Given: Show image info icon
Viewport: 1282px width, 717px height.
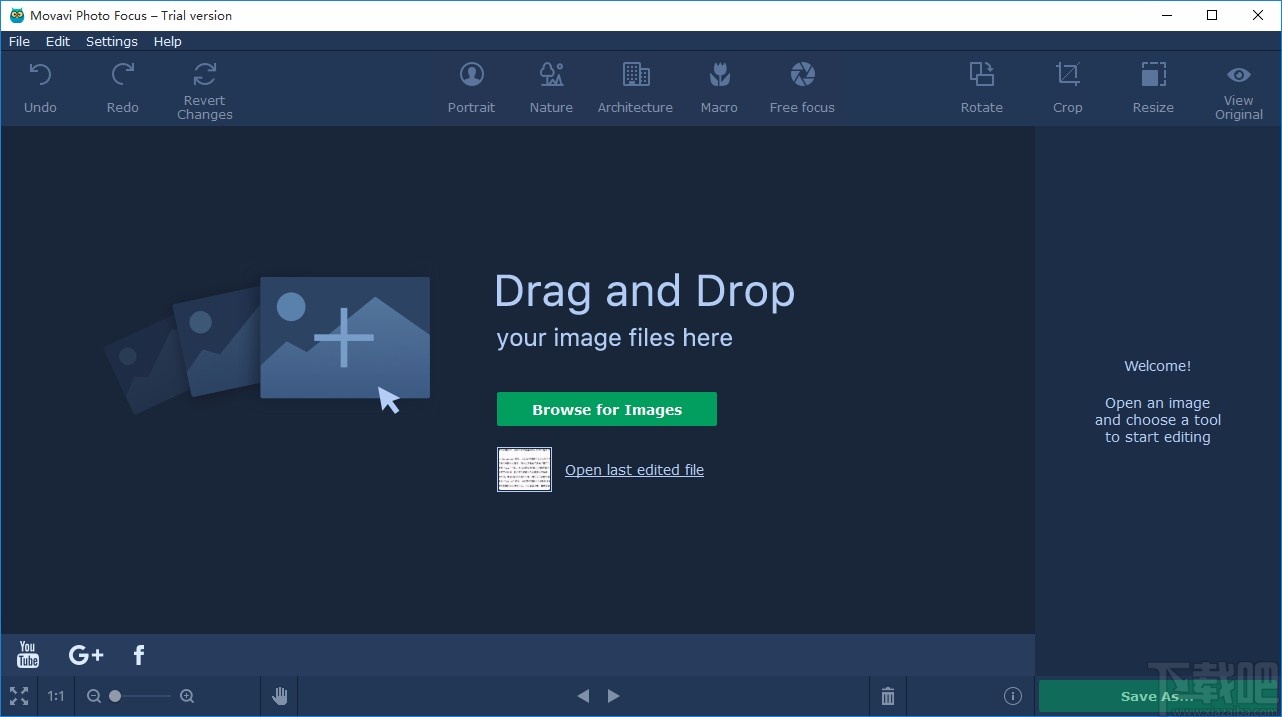Looking at the screenshot, I should point(1012,696).
